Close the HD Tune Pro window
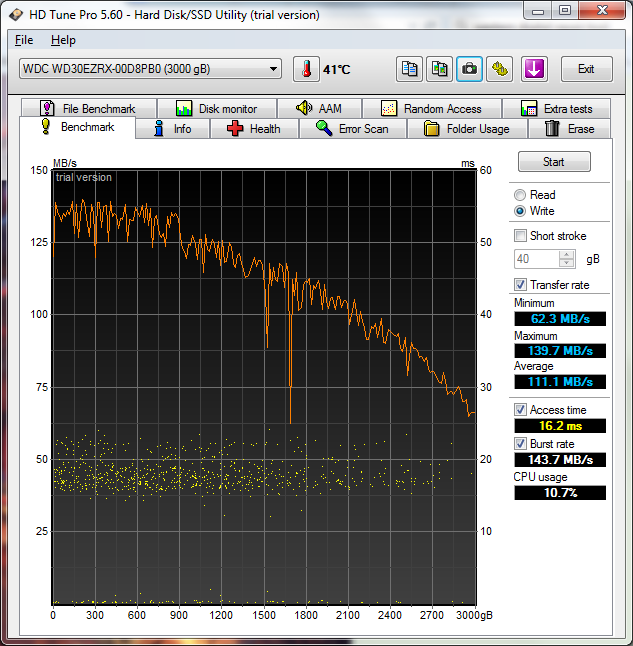 pyautogui.click(x=602, y=10)
